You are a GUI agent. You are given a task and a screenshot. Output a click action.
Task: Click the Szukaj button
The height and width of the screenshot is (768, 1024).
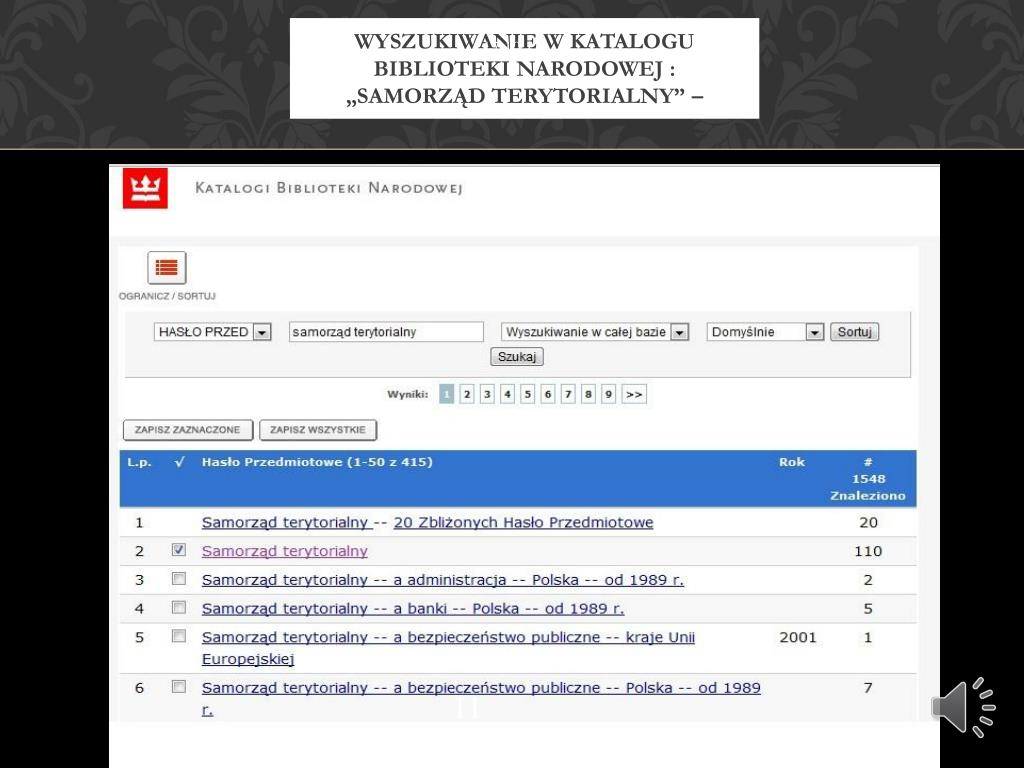tap(517, 357)
